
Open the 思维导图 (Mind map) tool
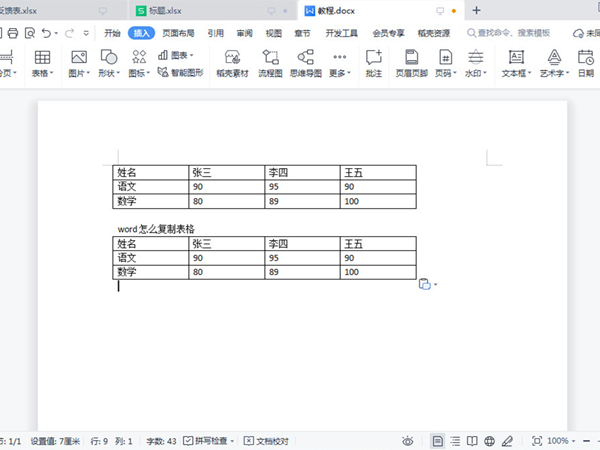pyautogui.click(x=305, y=63)
